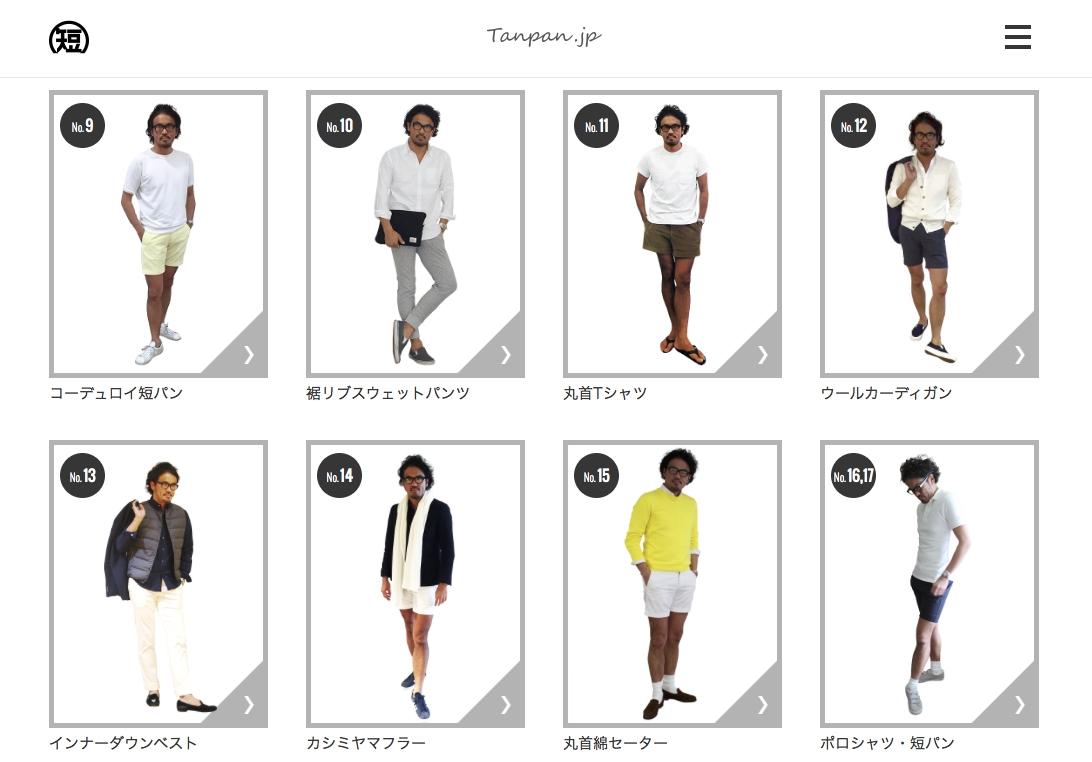The height and width of the screenshot is (762, 1092).
Task: Select the 丸首Tシャツ outfit photo
Action: 672,234
